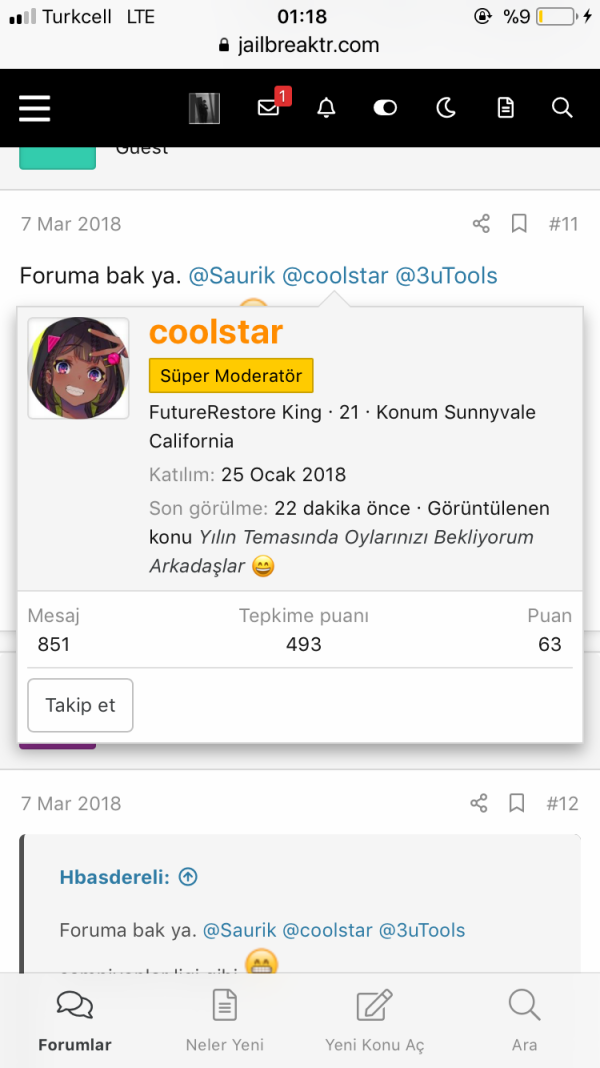Open the Yeni Konu Aç tab

(374, 1020)
